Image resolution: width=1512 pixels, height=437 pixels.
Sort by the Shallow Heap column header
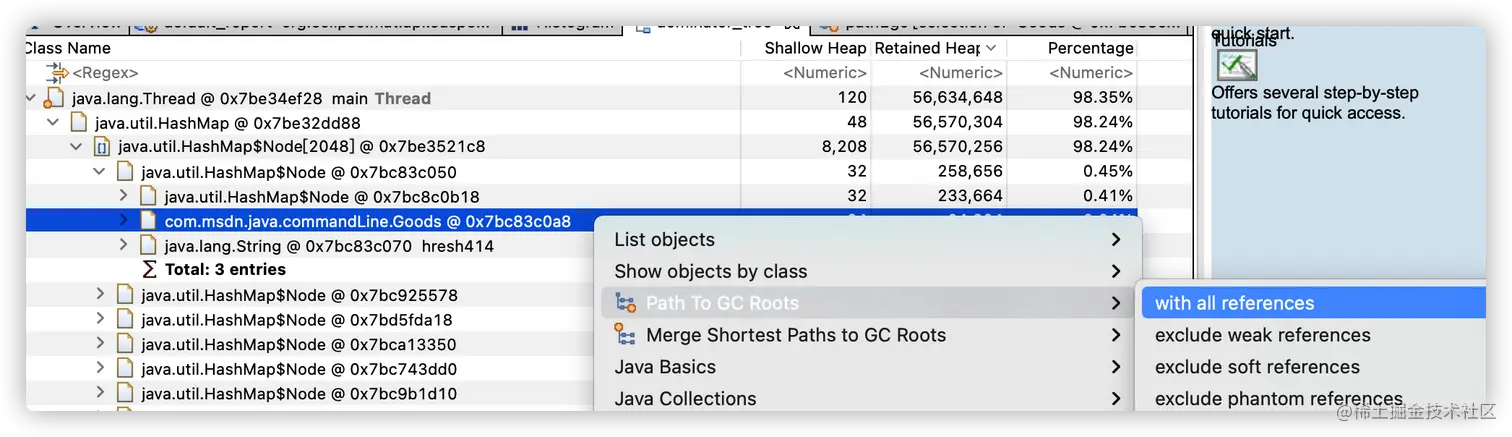[806, 48]
